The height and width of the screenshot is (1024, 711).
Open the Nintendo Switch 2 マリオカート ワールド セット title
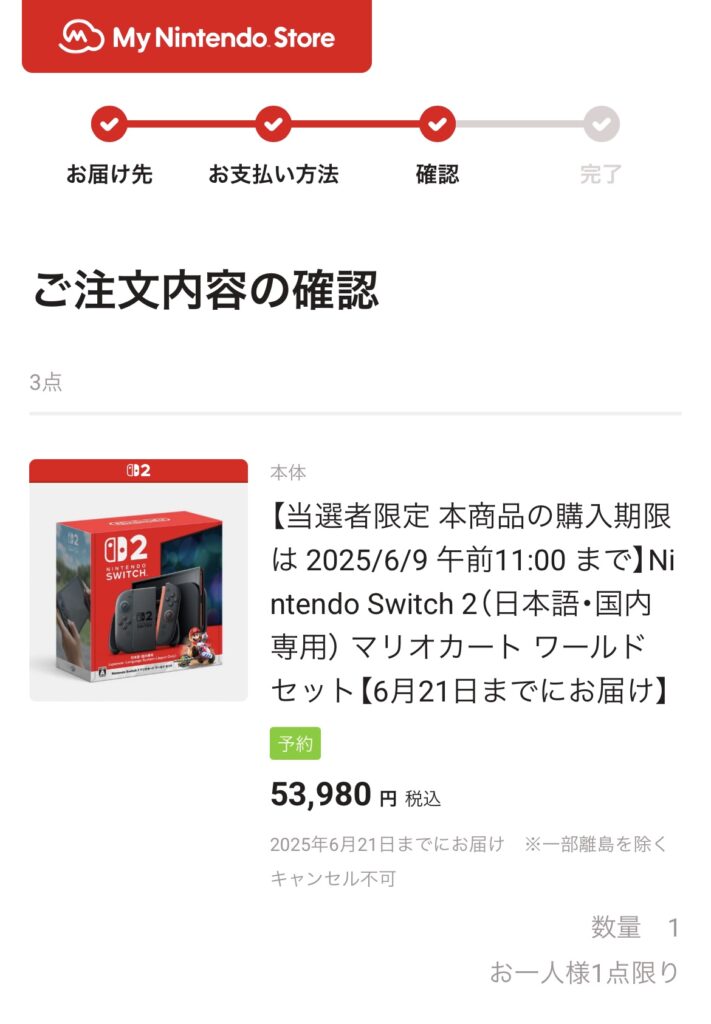point(472,603)
